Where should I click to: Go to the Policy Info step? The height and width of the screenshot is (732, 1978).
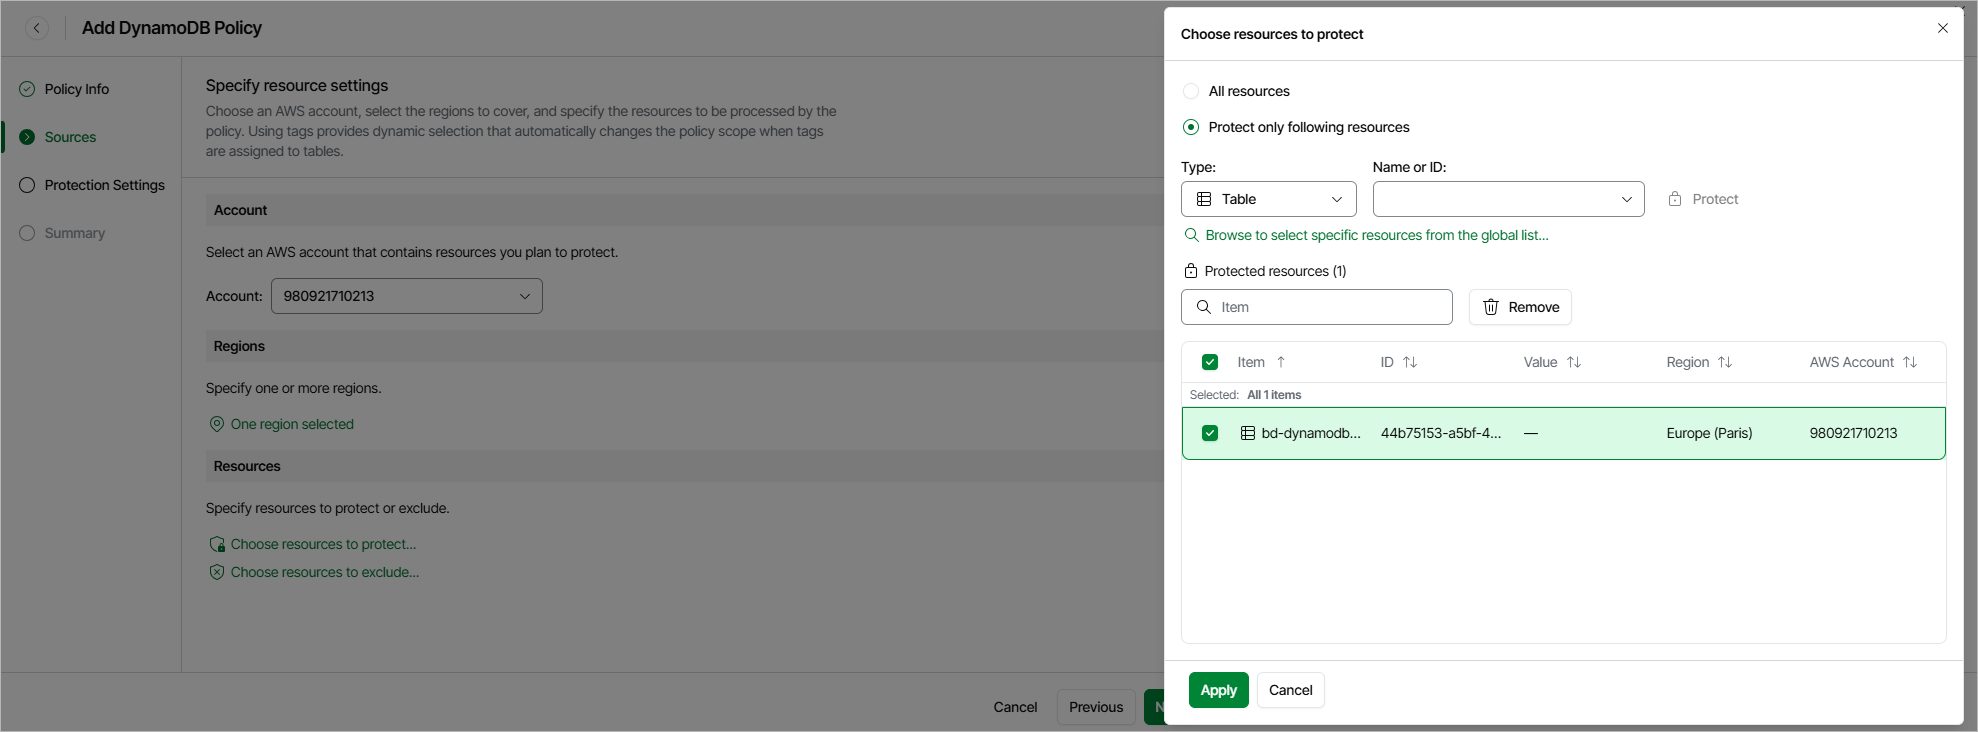(x=76, y=89)
